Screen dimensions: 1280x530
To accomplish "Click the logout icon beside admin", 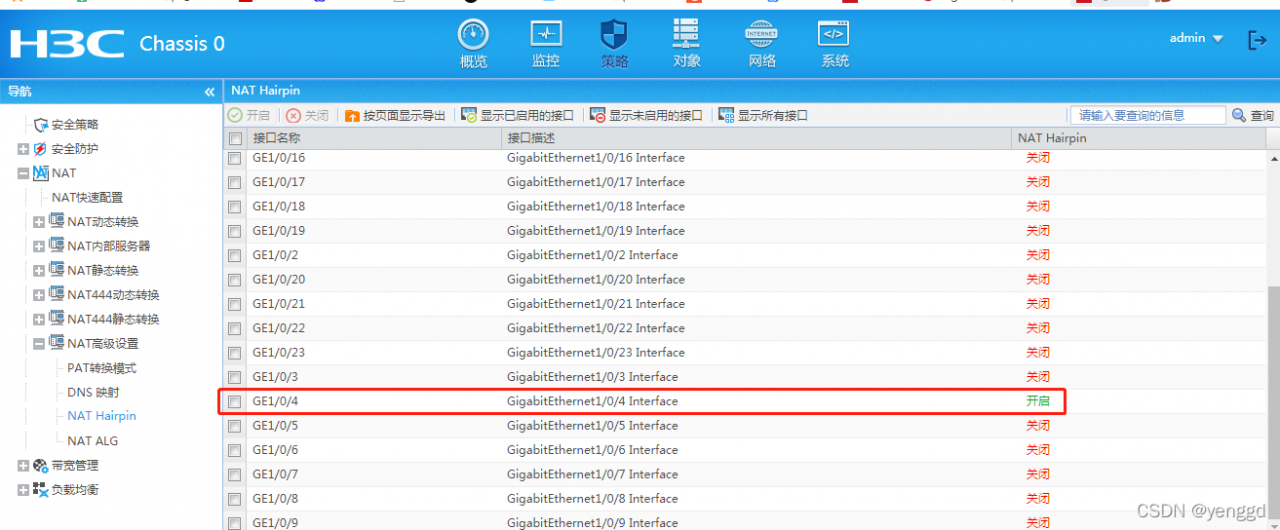I will [1257, 40].
